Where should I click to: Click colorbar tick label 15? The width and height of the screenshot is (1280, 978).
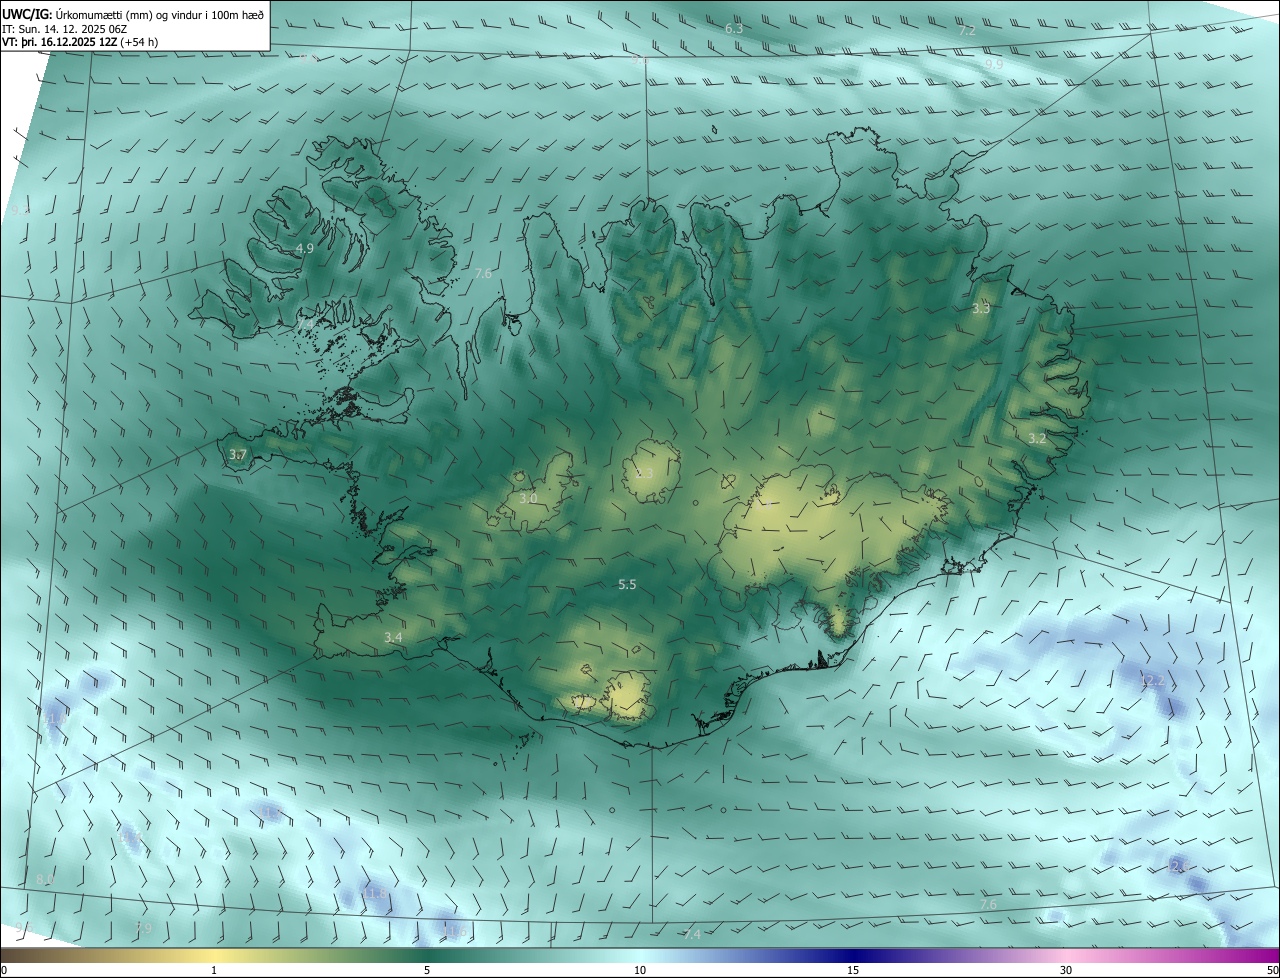point(853,970)
